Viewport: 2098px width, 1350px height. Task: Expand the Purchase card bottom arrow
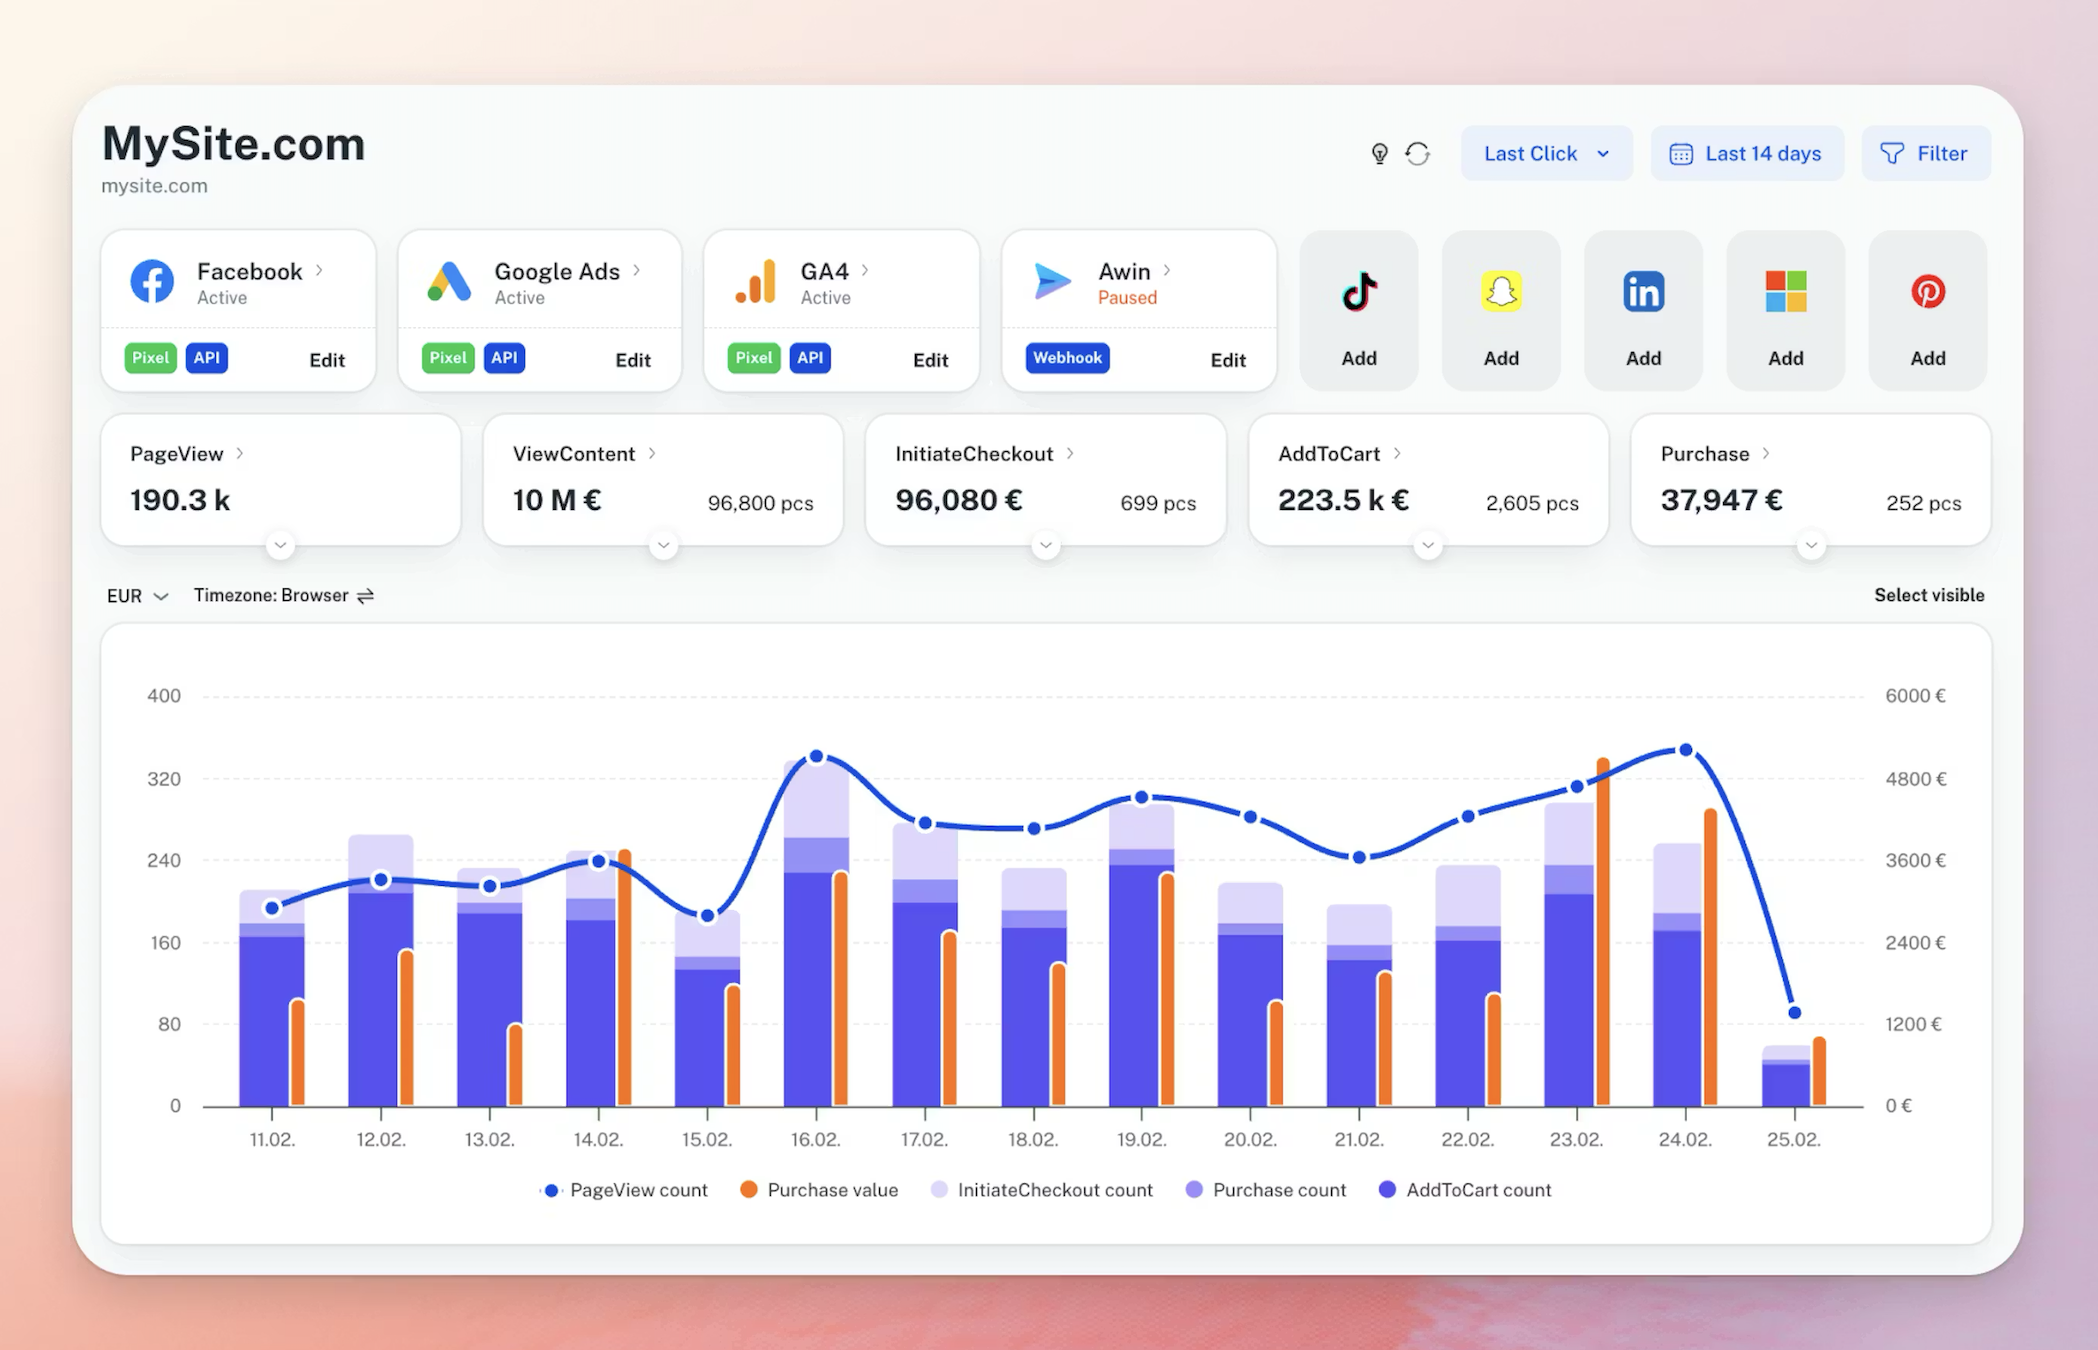pos(1811,546)
